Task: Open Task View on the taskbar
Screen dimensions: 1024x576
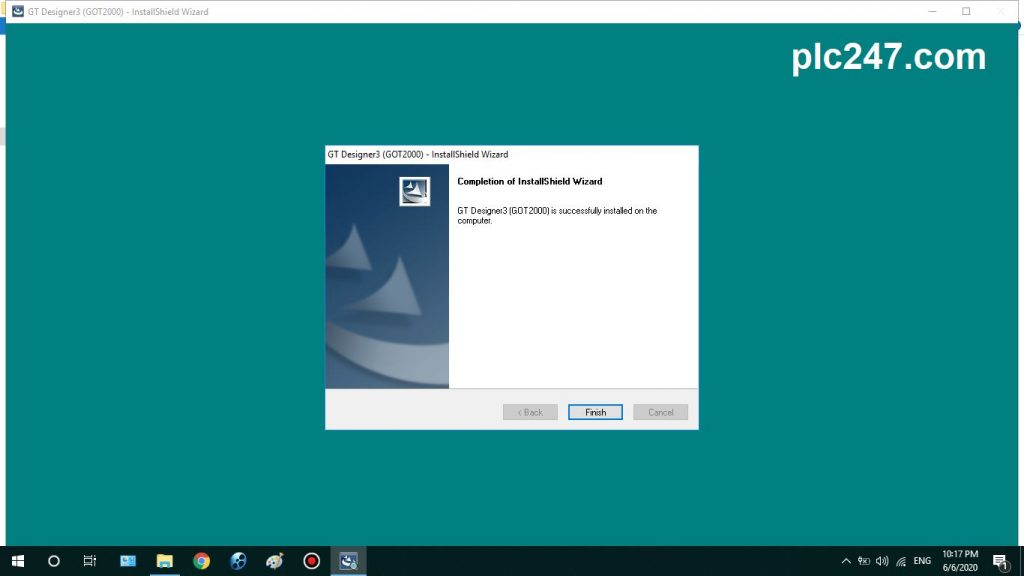Action: [89, 561]
